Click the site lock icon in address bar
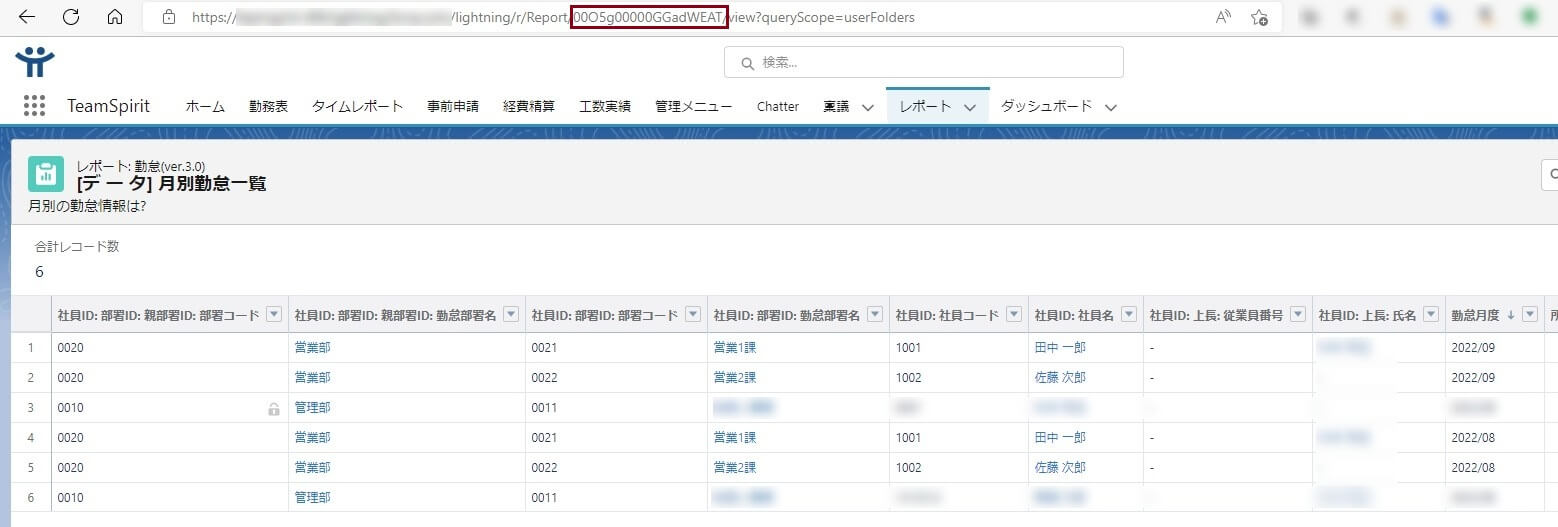This screenshot has width=1558, height=527. coord(169,17)
